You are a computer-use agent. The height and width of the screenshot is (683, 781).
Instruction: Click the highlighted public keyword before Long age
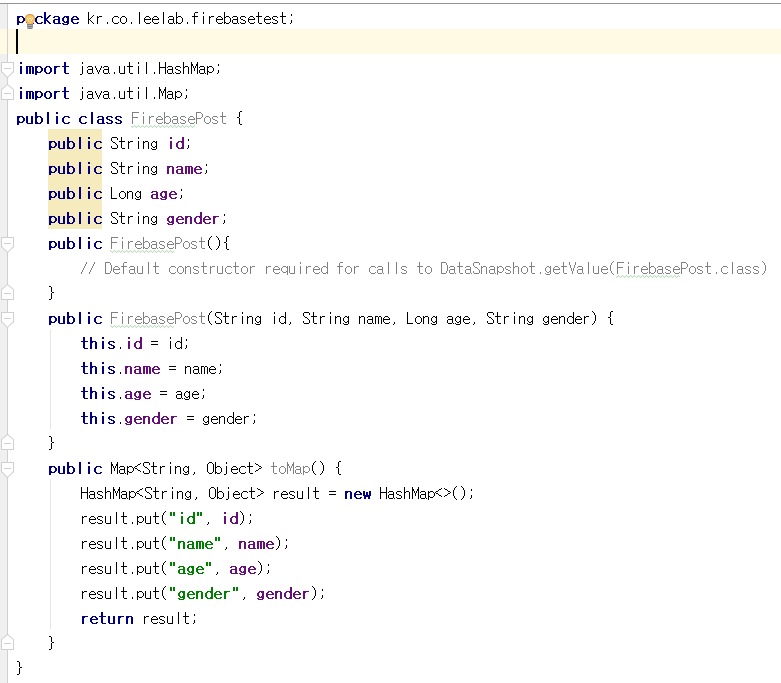[75, 194]
